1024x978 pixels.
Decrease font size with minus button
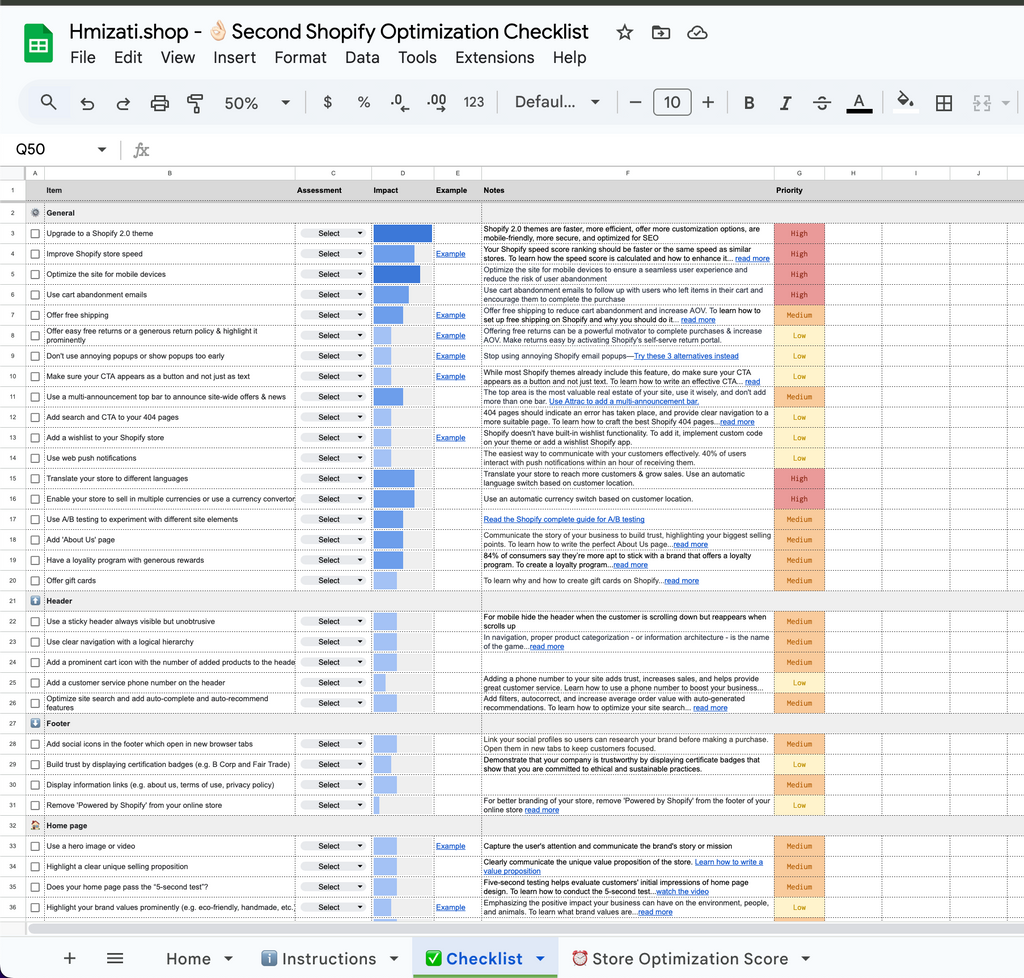click(635, 103)
